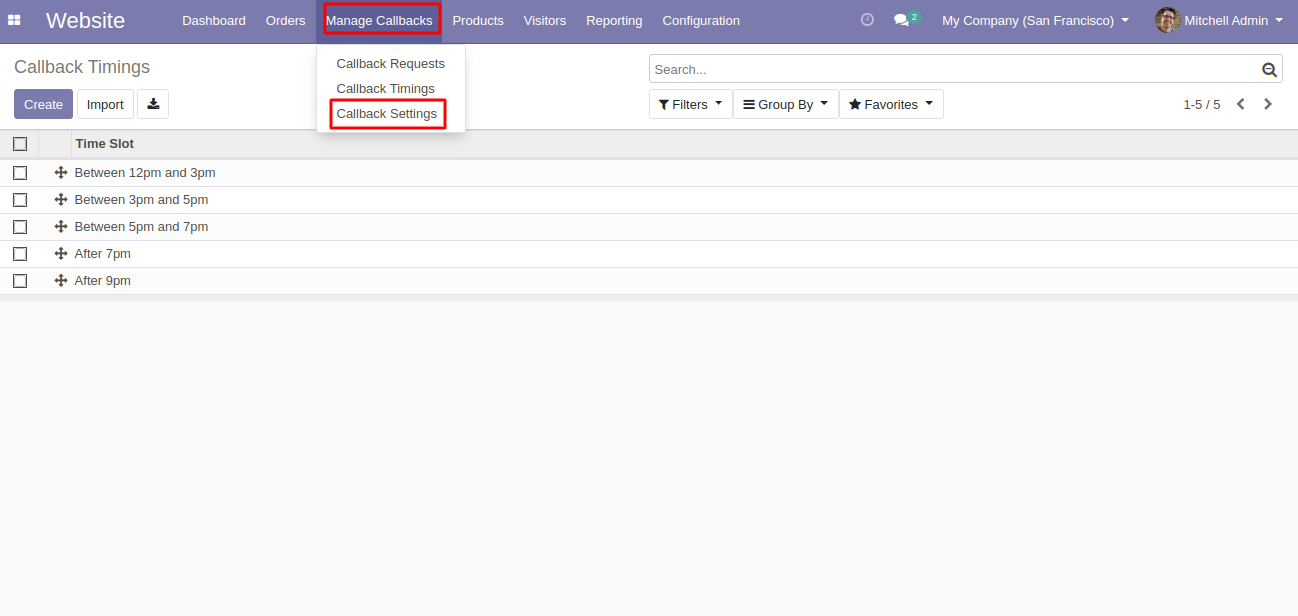Check the checkbox for After 9pm row
The image size is (1298, 616).
(20, 280)
